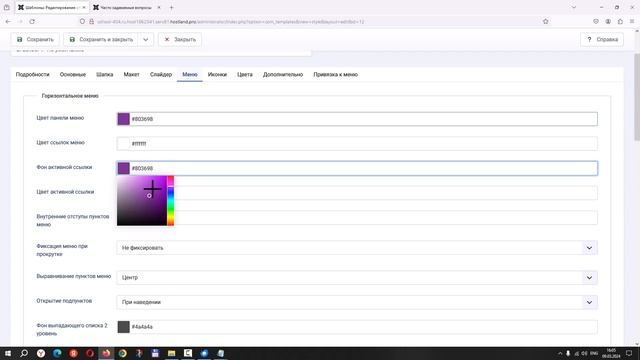Open the Открытие подпунктов dropdown
Image resolution: width=640 pixels, height=360 pixels.
357,302
